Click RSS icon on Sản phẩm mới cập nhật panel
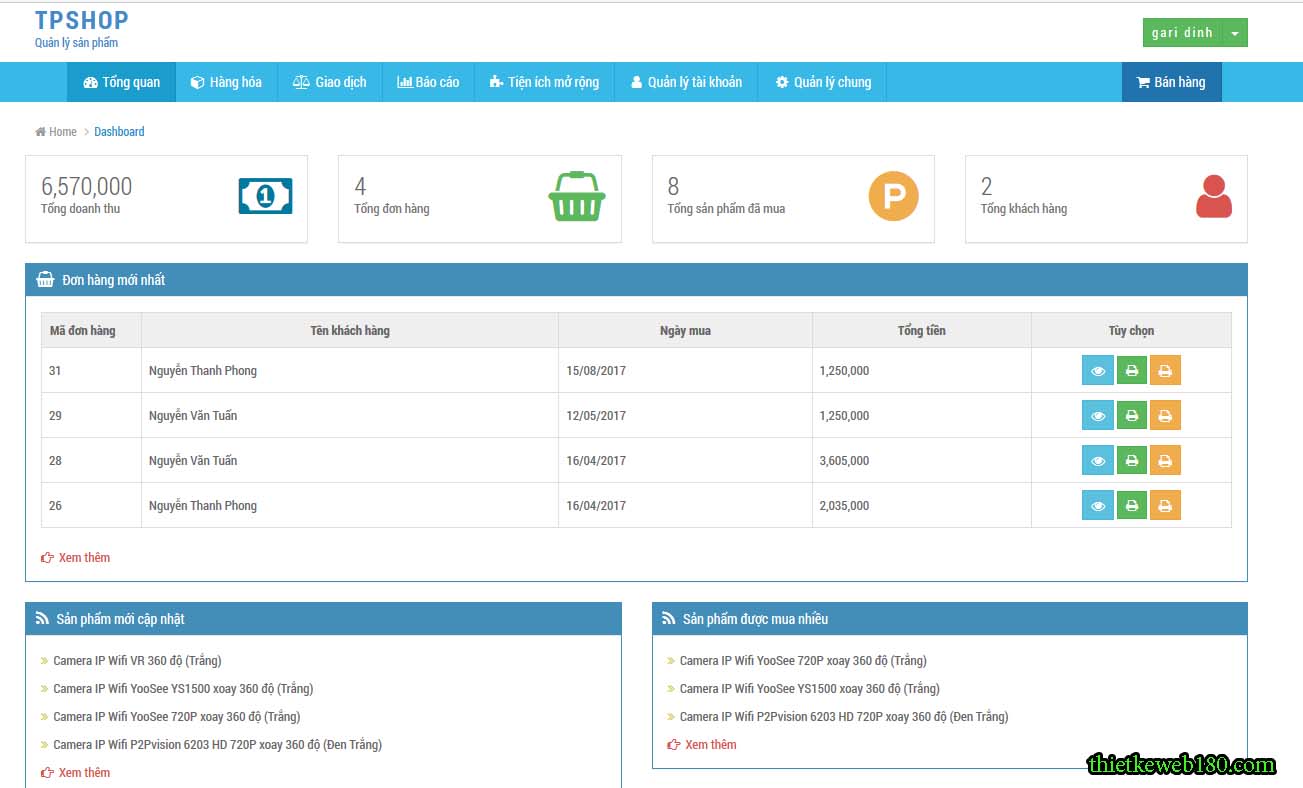Image resolution: width=1303 pixels, height=788 pixels. (41, 618)
